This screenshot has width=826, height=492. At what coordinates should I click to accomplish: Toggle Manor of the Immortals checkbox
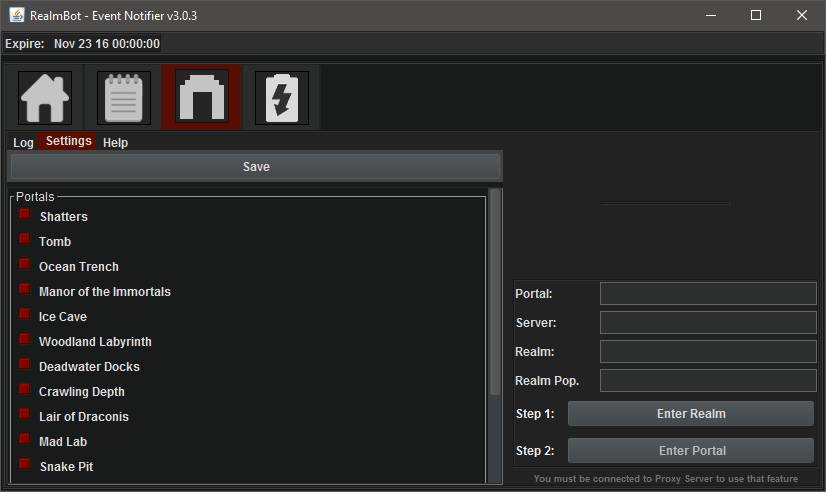point(25,289)
